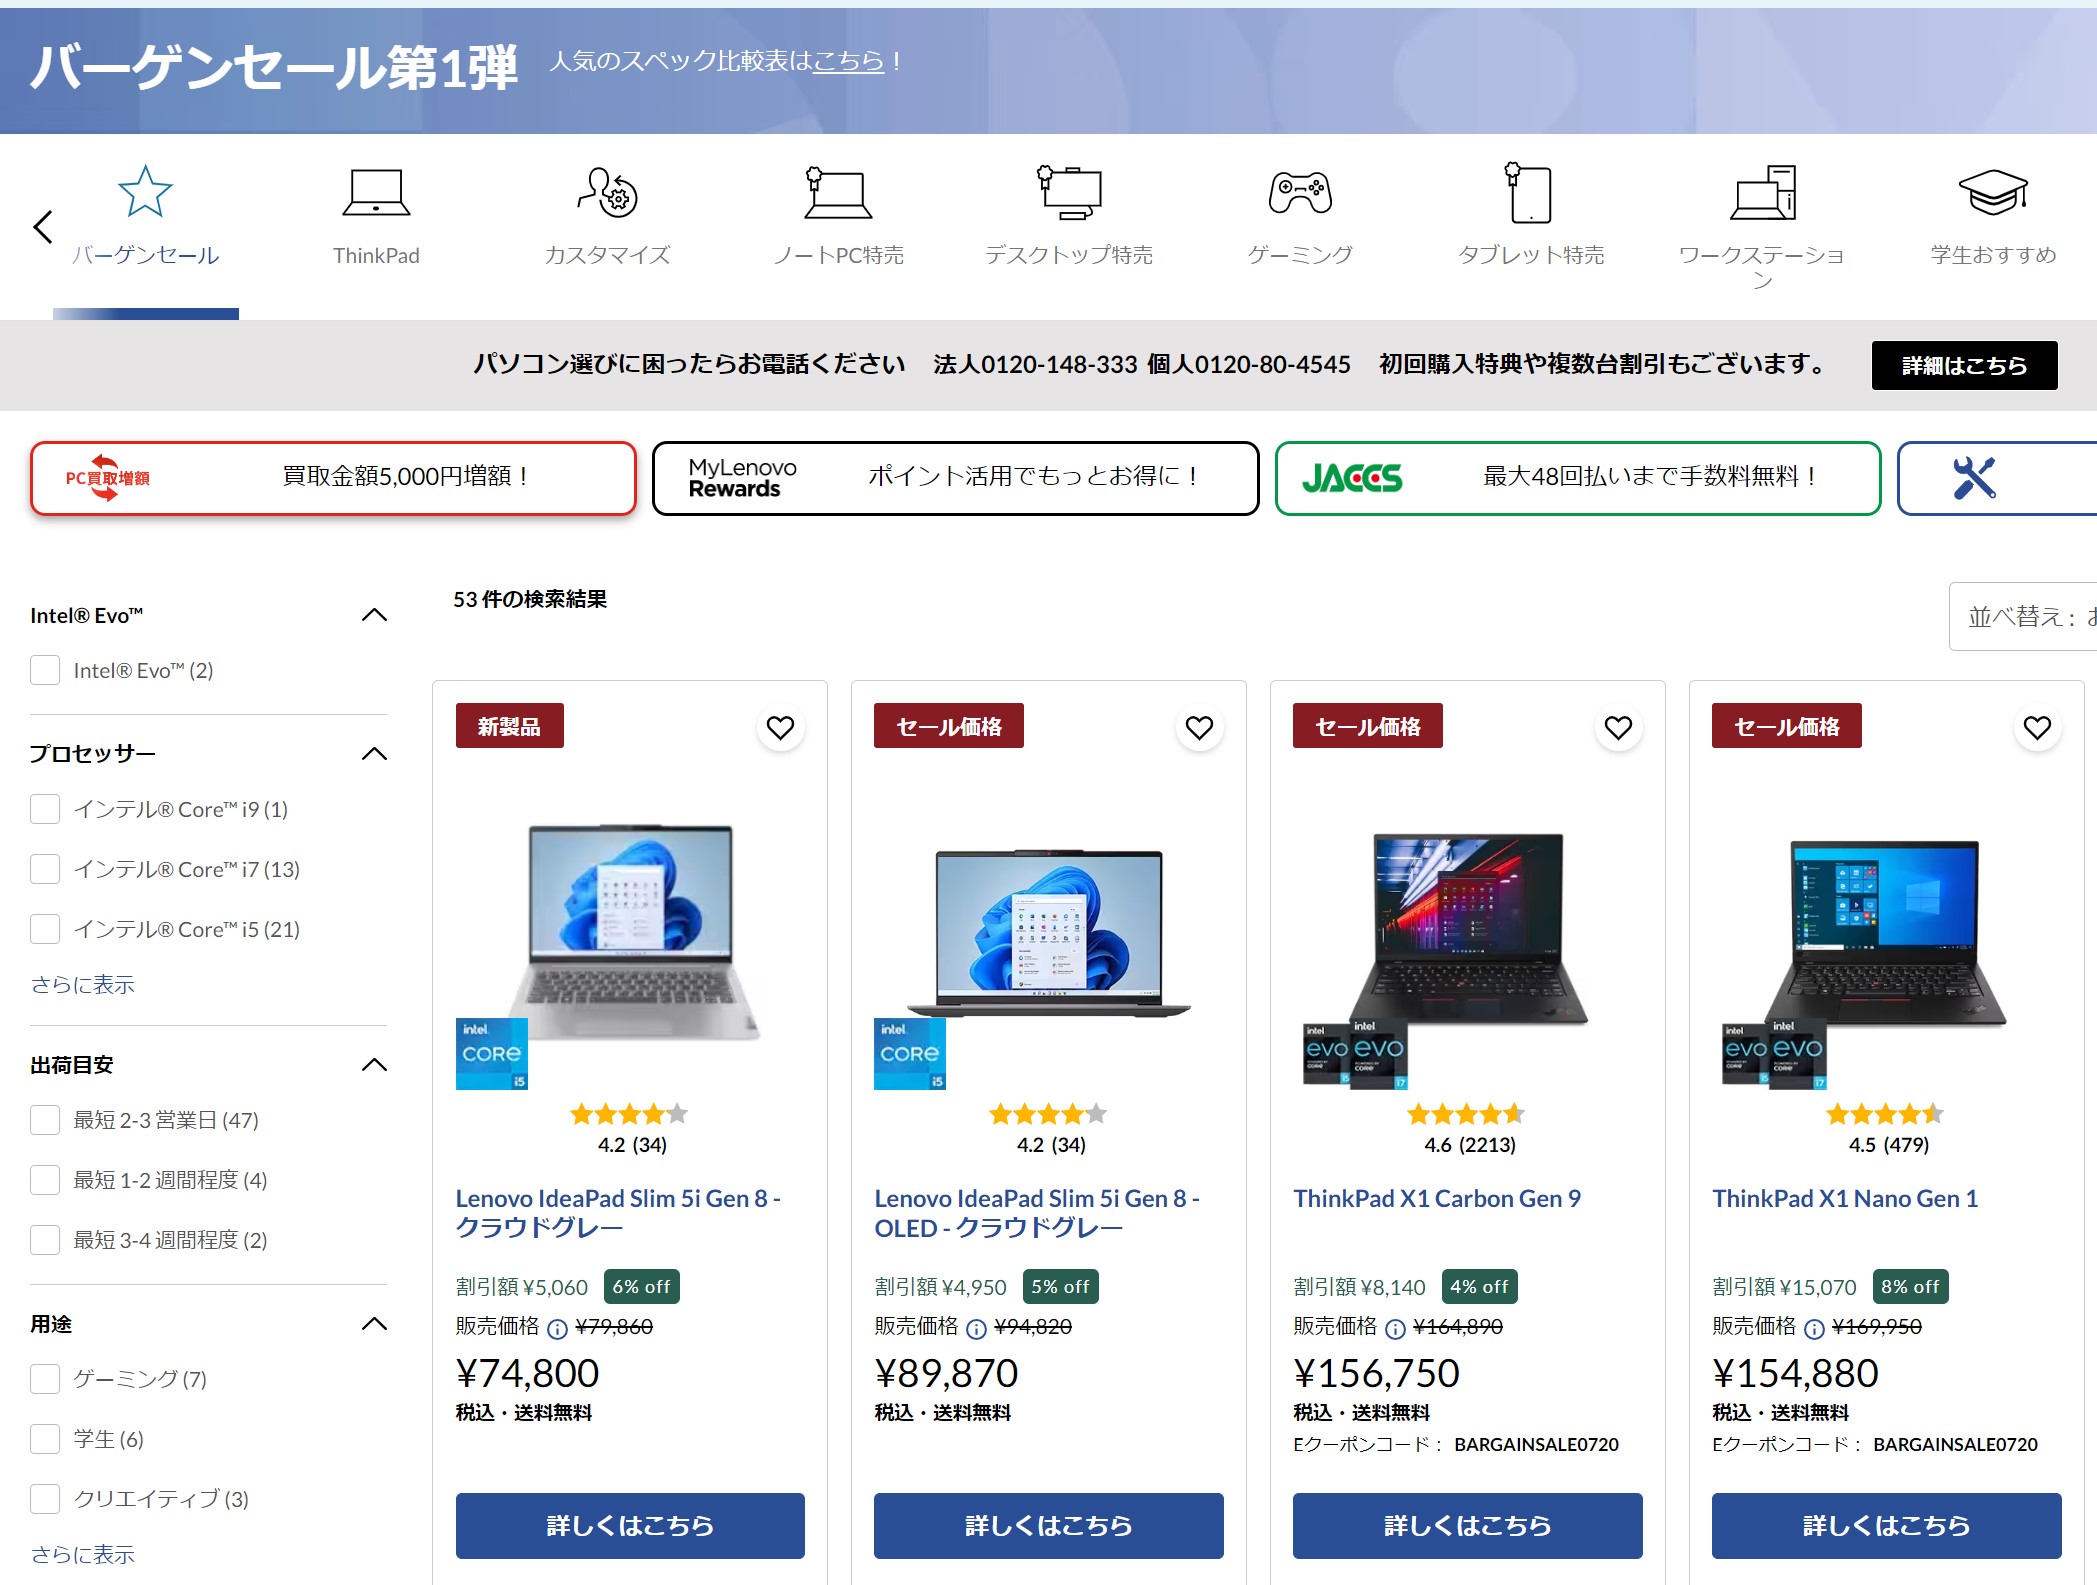Click the student graduation cap icon
The width and height of the screenshot is (2097, 1585).
(1992, 193)
